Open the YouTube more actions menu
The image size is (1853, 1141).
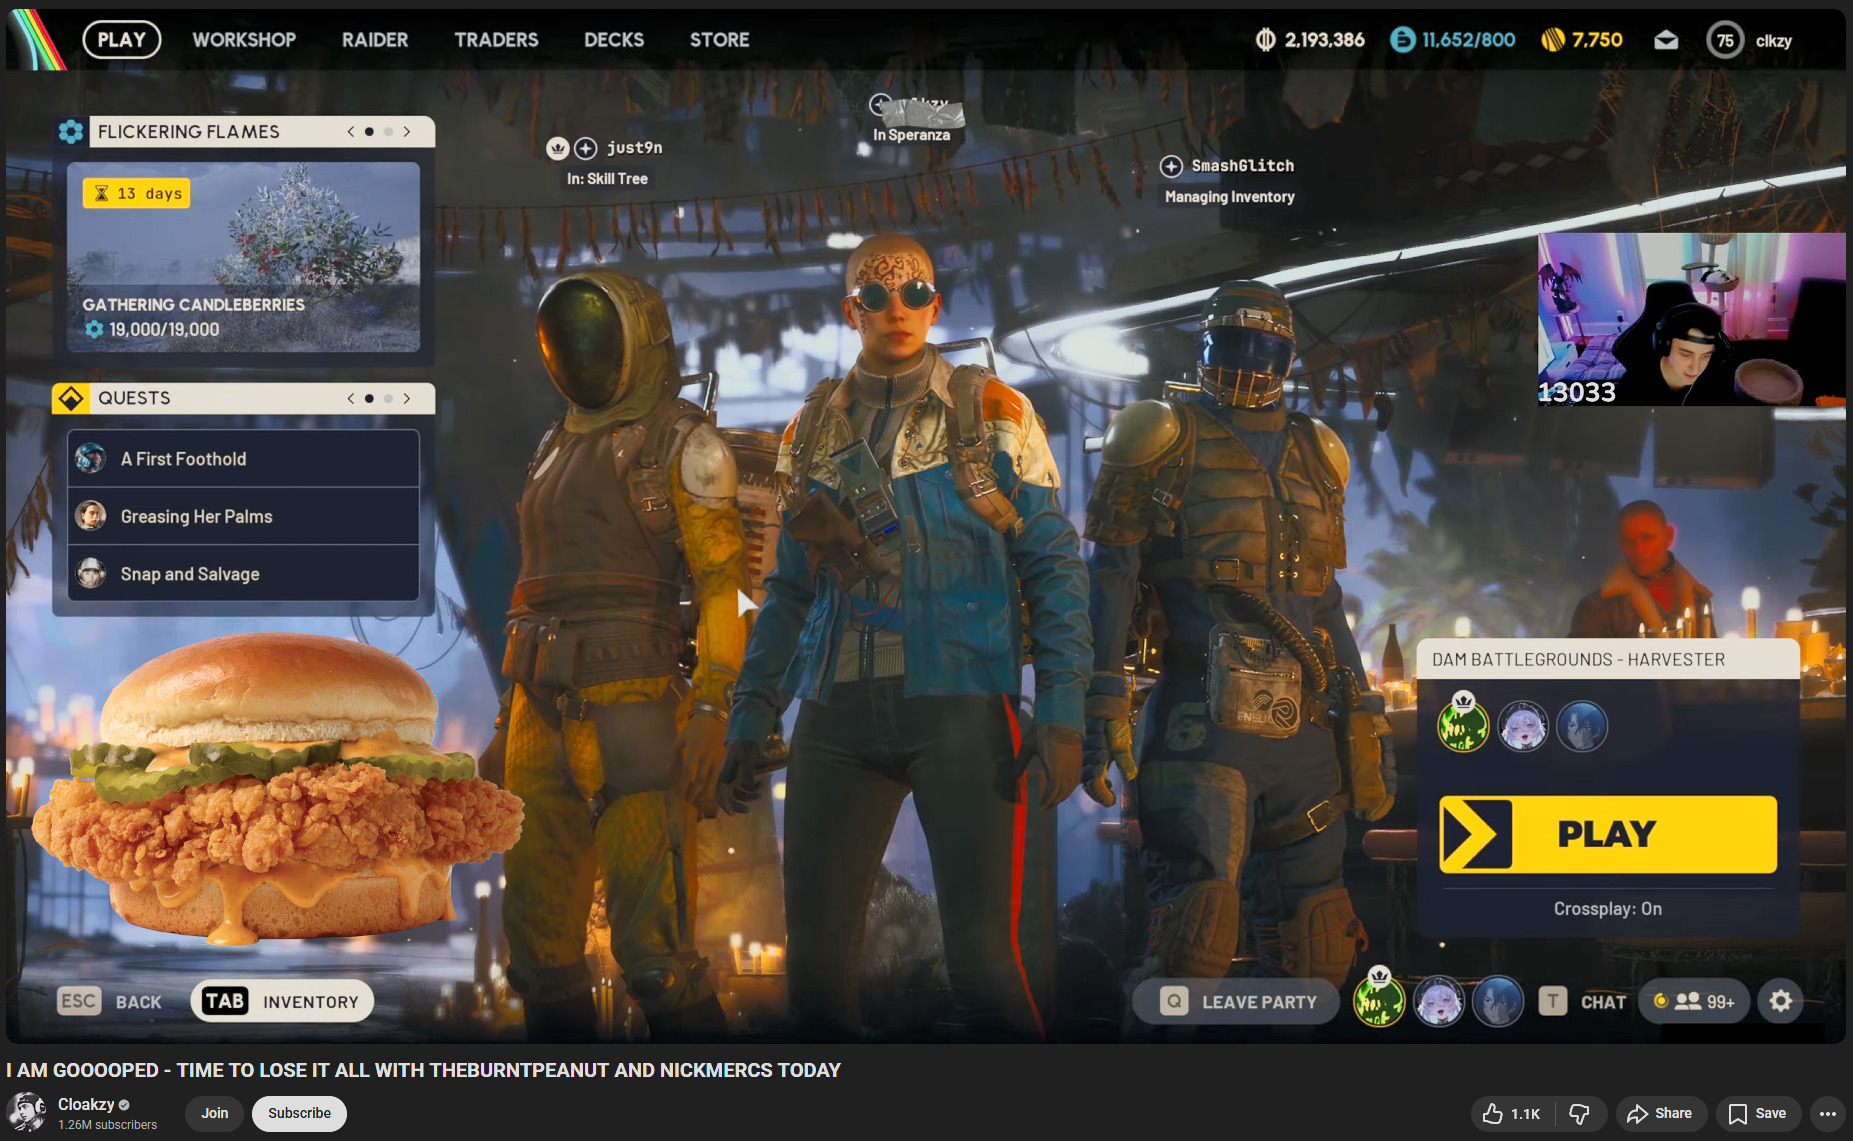(x=1828, y=1113)
